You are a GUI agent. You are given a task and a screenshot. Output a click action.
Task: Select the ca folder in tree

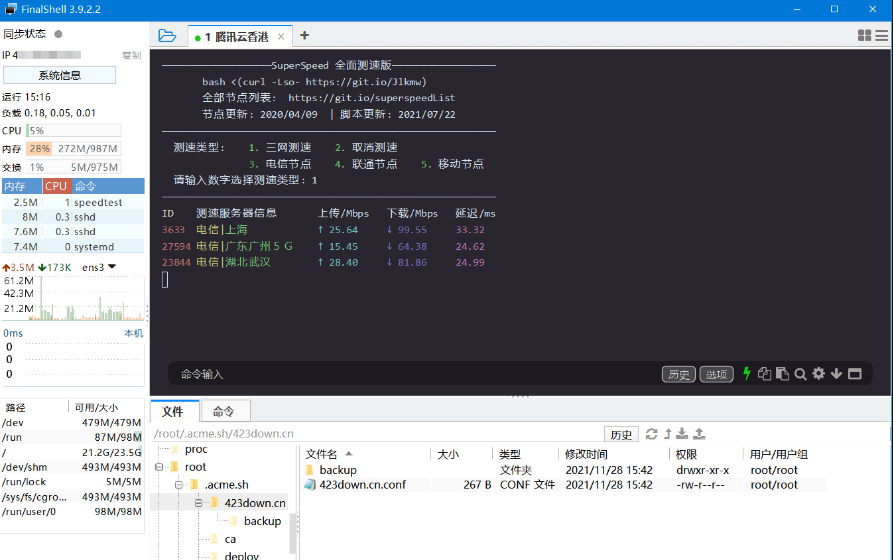[230, 539]
